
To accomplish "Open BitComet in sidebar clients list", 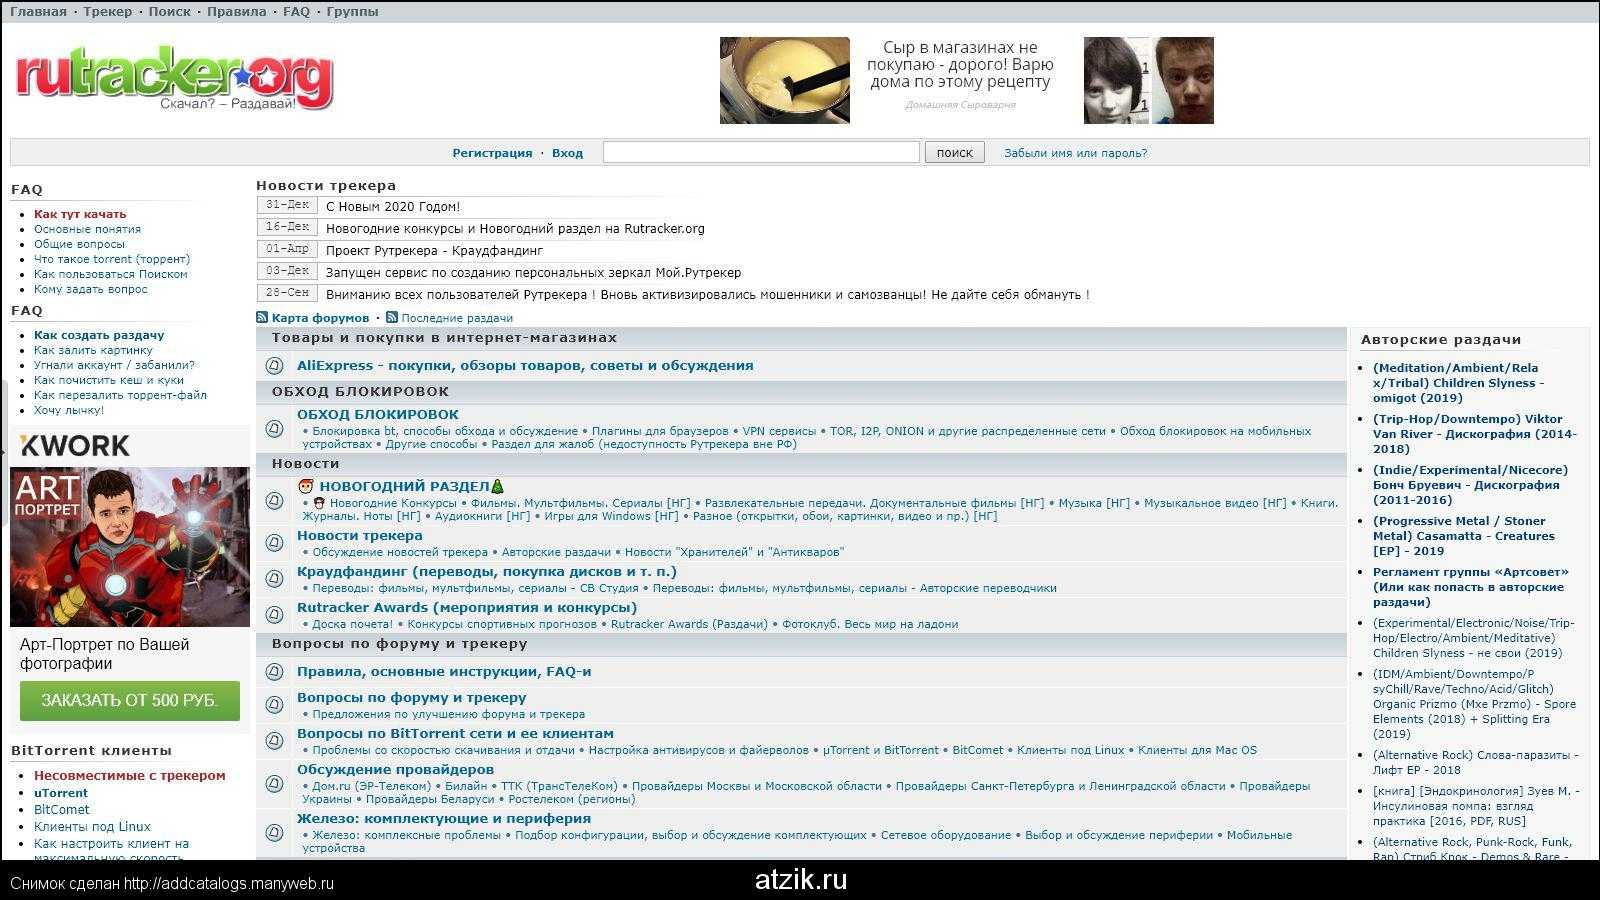I will coord(62,810).
